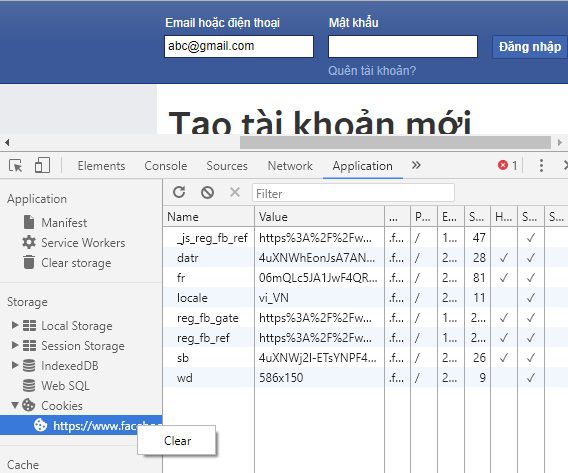This screenshot has width=568, height=473.
Task: Collapse the Cookies node
Action: point(15,405)
